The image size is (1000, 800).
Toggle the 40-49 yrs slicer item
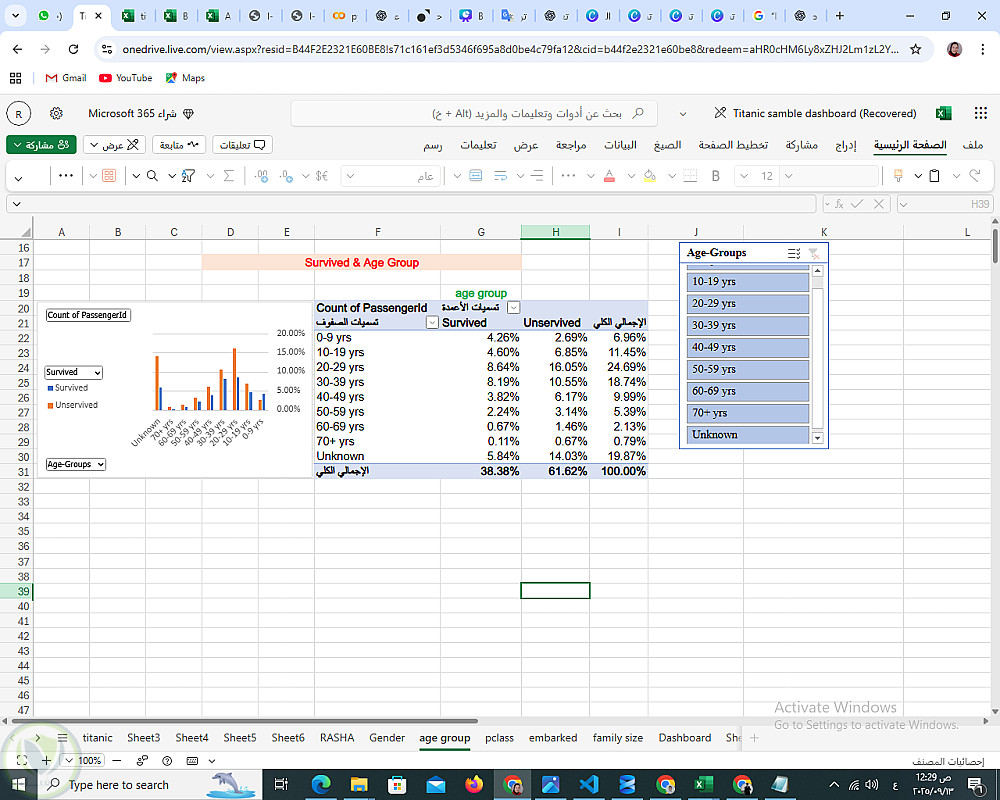[x=747, y=348]
